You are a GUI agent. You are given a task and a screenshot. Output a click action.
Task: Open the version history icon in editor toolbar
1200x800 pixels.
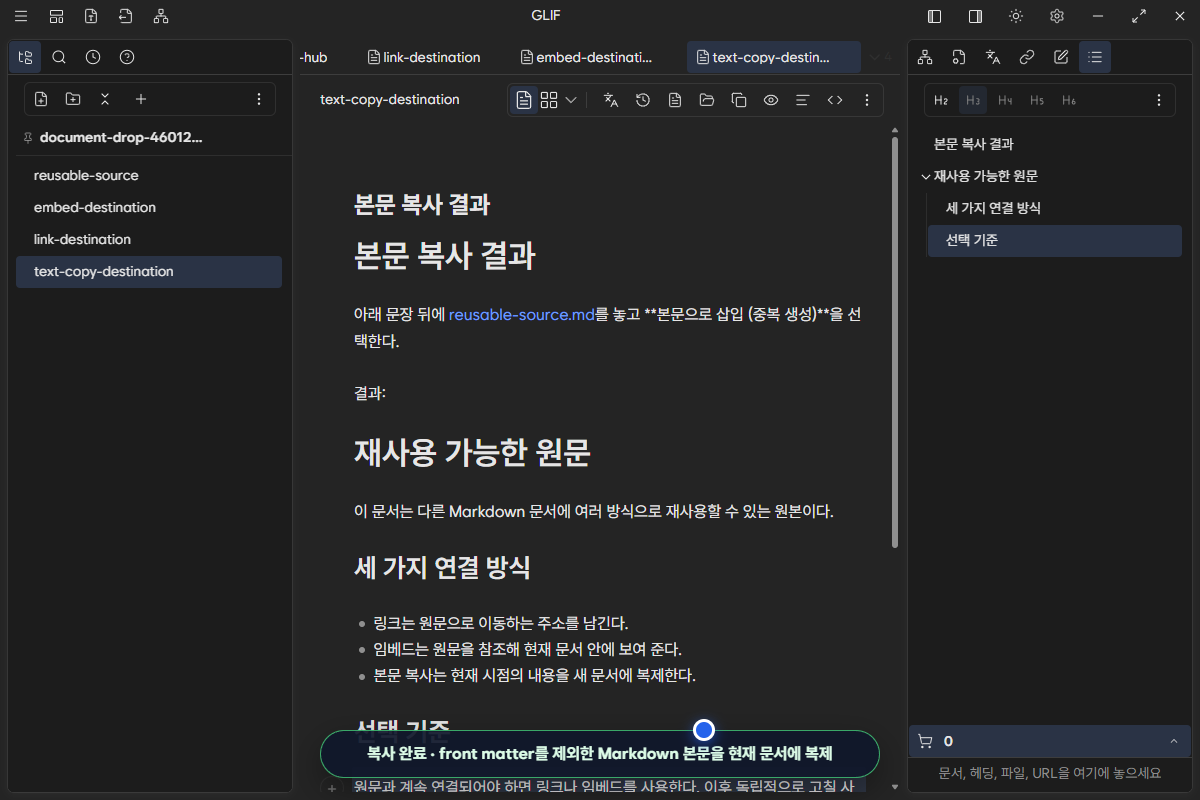(x=643, y=100)
